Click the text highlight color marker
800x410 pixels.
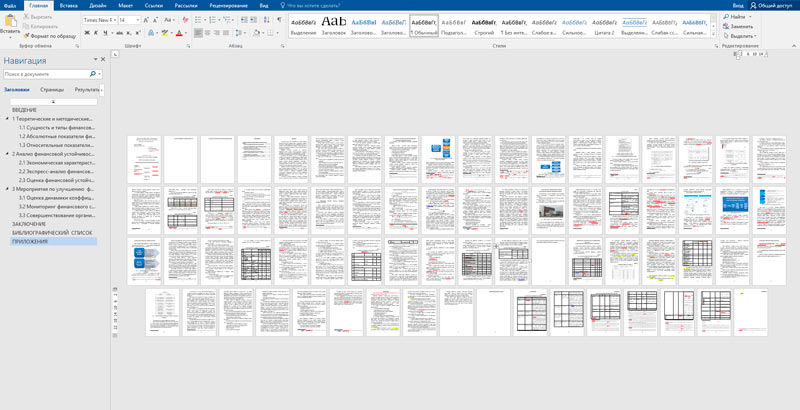164,33
